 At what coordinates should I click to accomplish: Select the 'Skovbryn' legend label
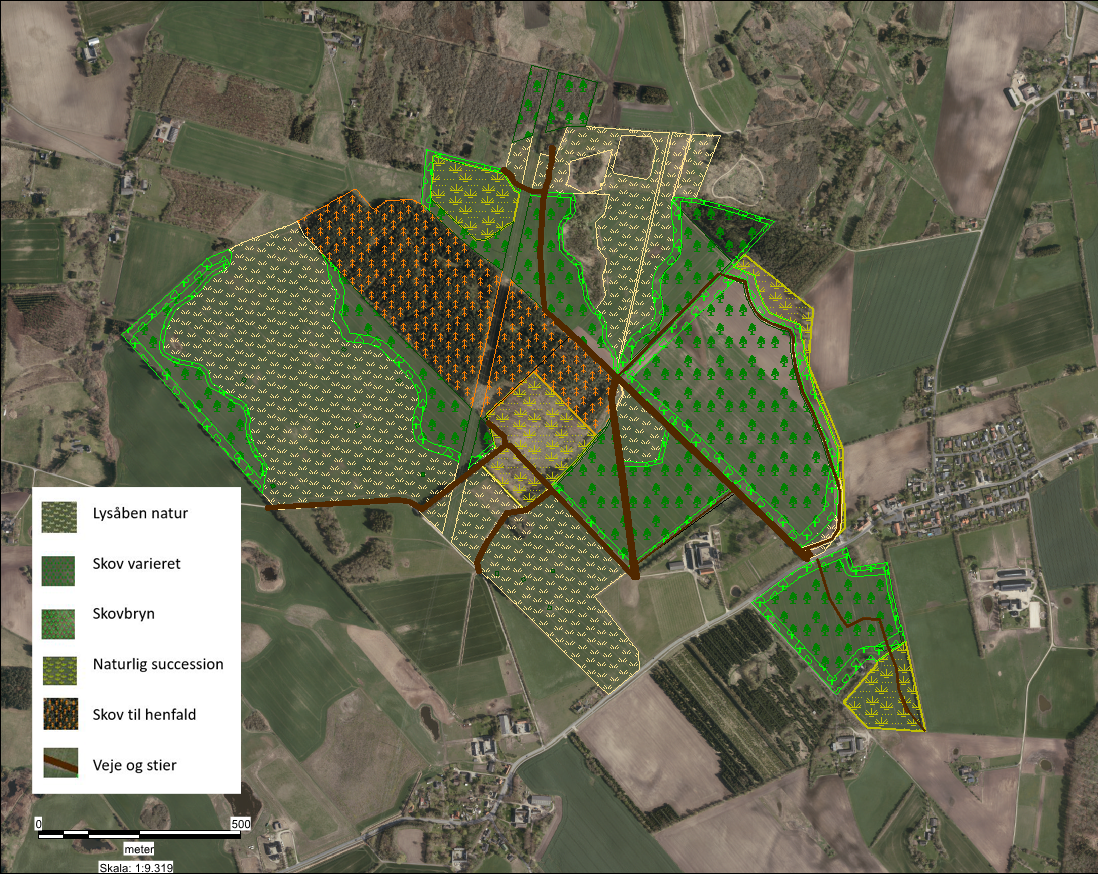pos(123,614)
